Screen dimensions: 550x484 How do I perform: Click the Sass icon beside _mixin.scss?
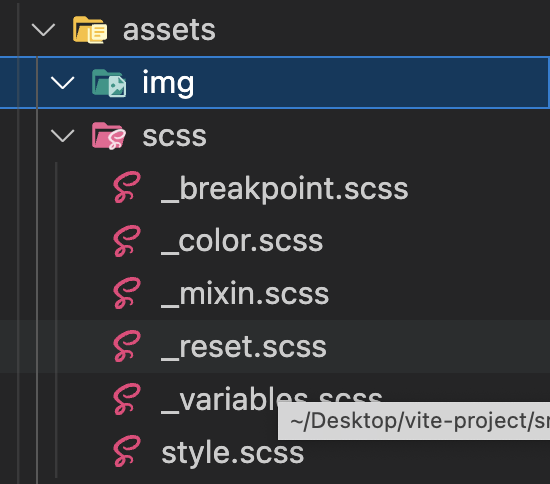pyautogui.click(x=127, y=294)
